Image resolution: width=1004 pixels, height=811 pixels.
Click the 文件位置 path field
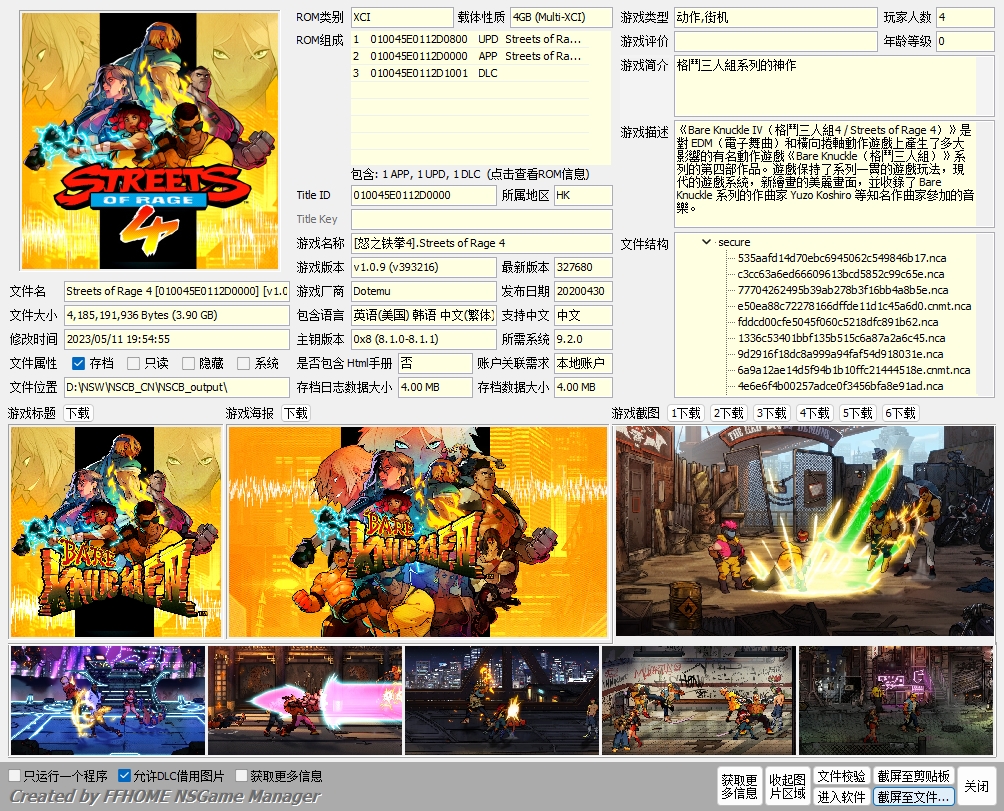tap(176, 387)
